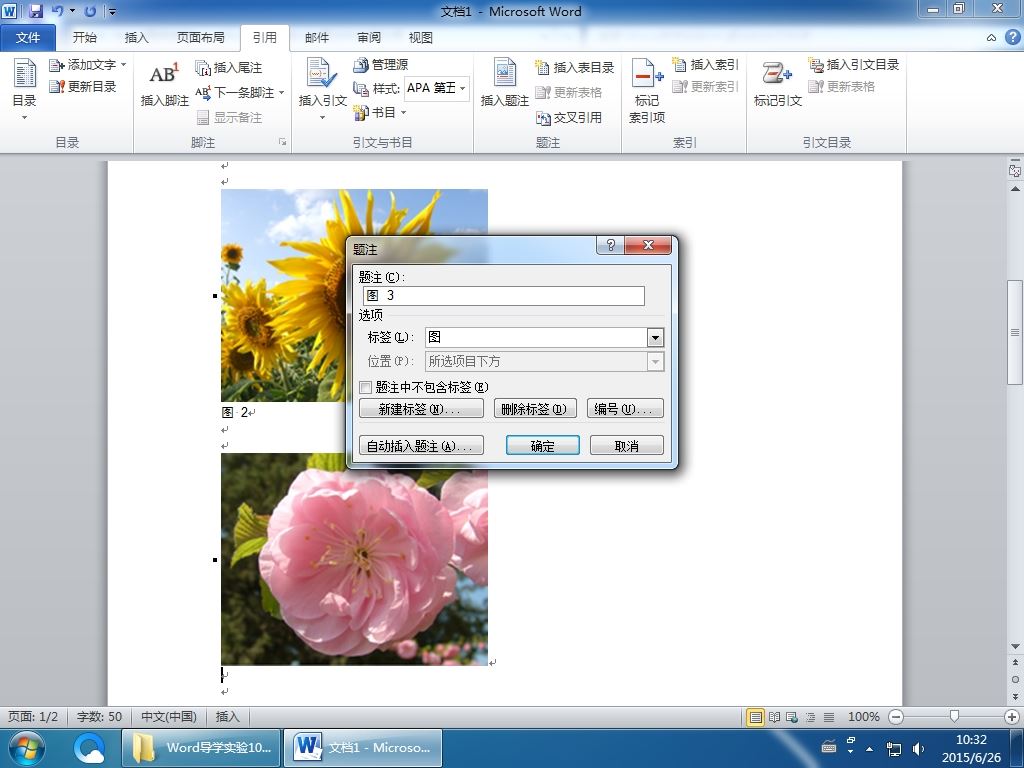The height and width of the screenshot is (768, 1024).
Task: Switch to Draft view in the status bar
Action: pos(829,717)
